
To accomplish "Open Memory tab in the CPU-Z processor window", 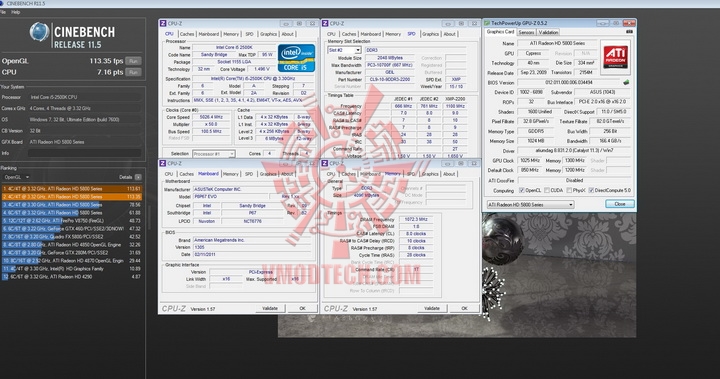I will [231, 34].
